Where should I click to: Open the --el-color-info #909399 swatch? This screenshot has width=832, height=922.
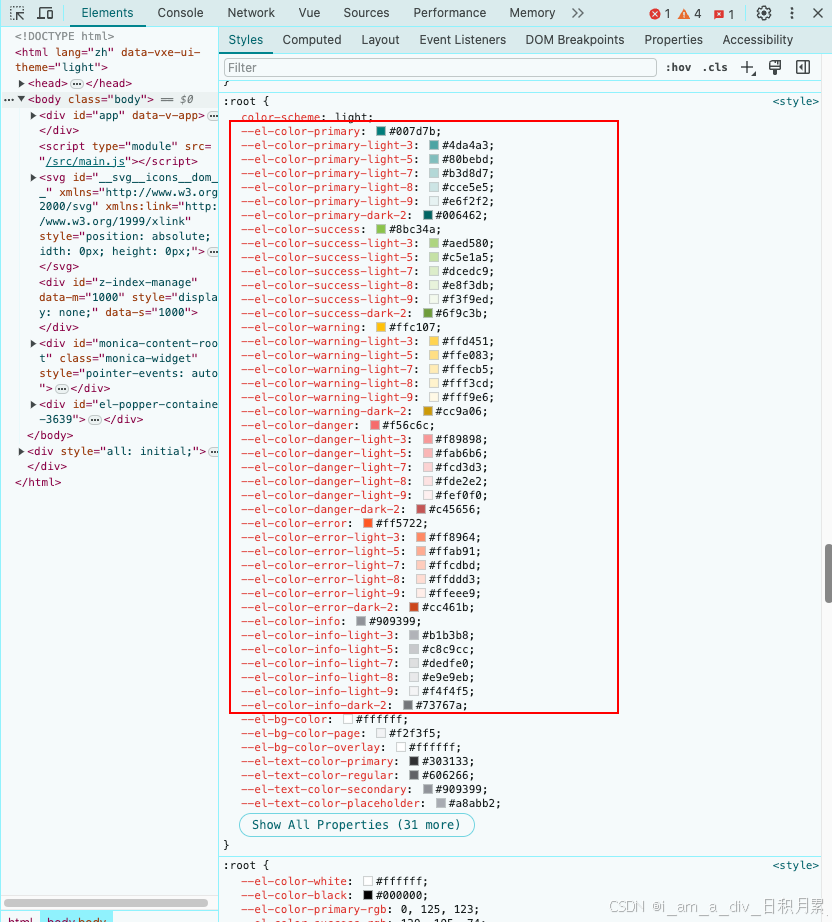(361, 622)
